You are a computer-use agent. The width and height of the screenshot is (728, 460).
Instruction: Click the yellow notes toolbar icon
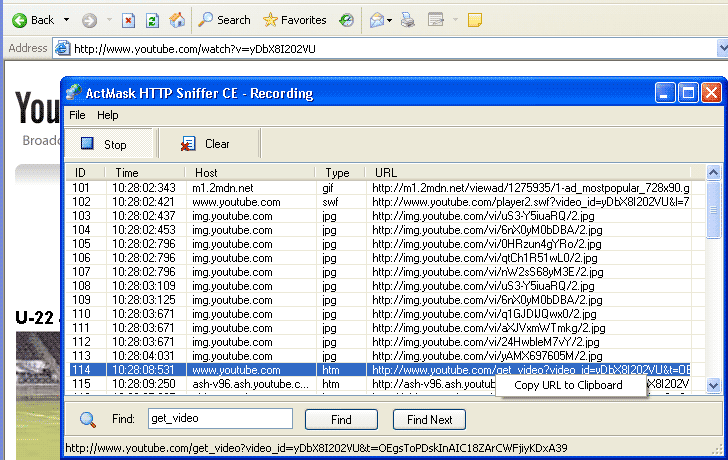474,20
